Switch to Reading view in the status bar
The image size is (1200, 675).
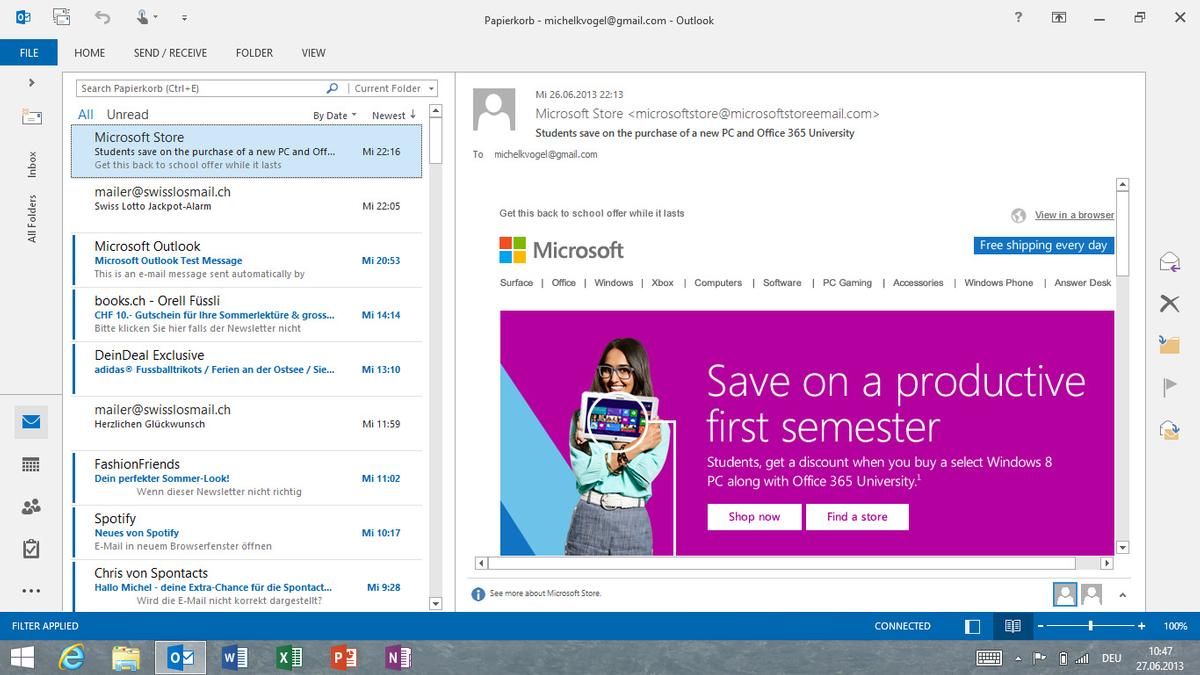tap(1012, 626)
